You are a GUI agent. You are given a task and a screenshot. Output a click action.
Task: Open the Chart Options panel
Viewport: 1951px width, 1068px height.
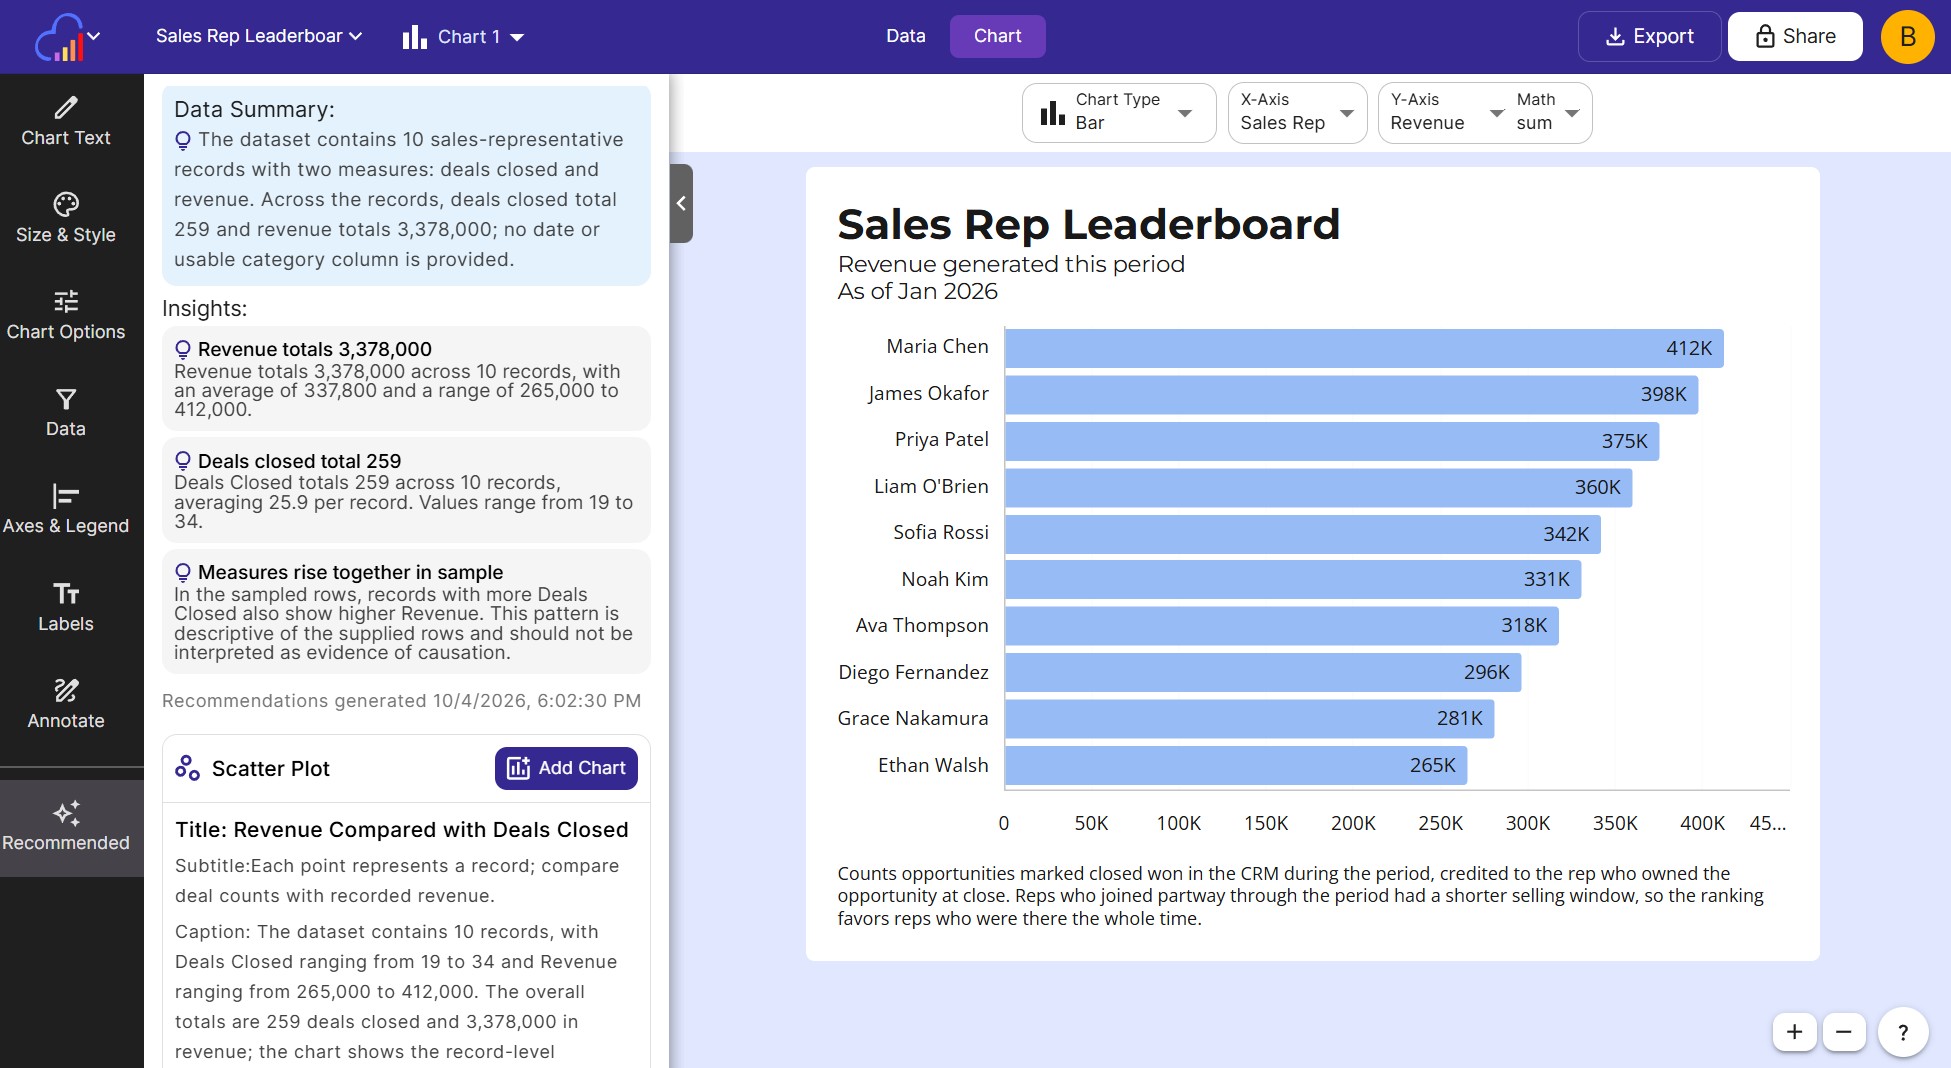[66, 316]
